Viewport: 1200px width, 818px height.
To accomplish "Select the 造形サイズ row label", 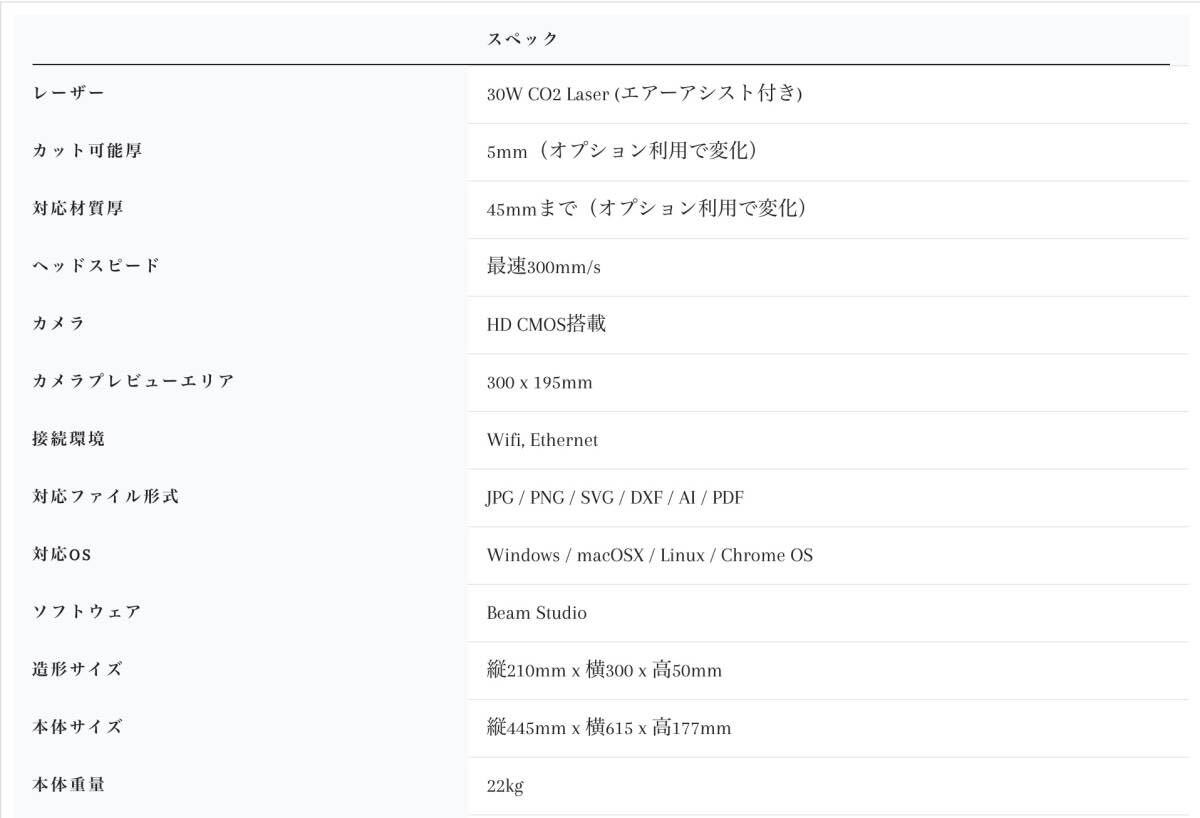I will (77, 669).
